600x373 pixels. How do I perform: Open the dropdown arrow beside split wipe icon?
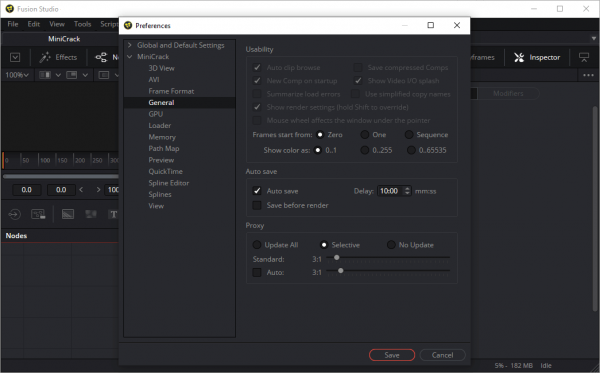point(58,75)
